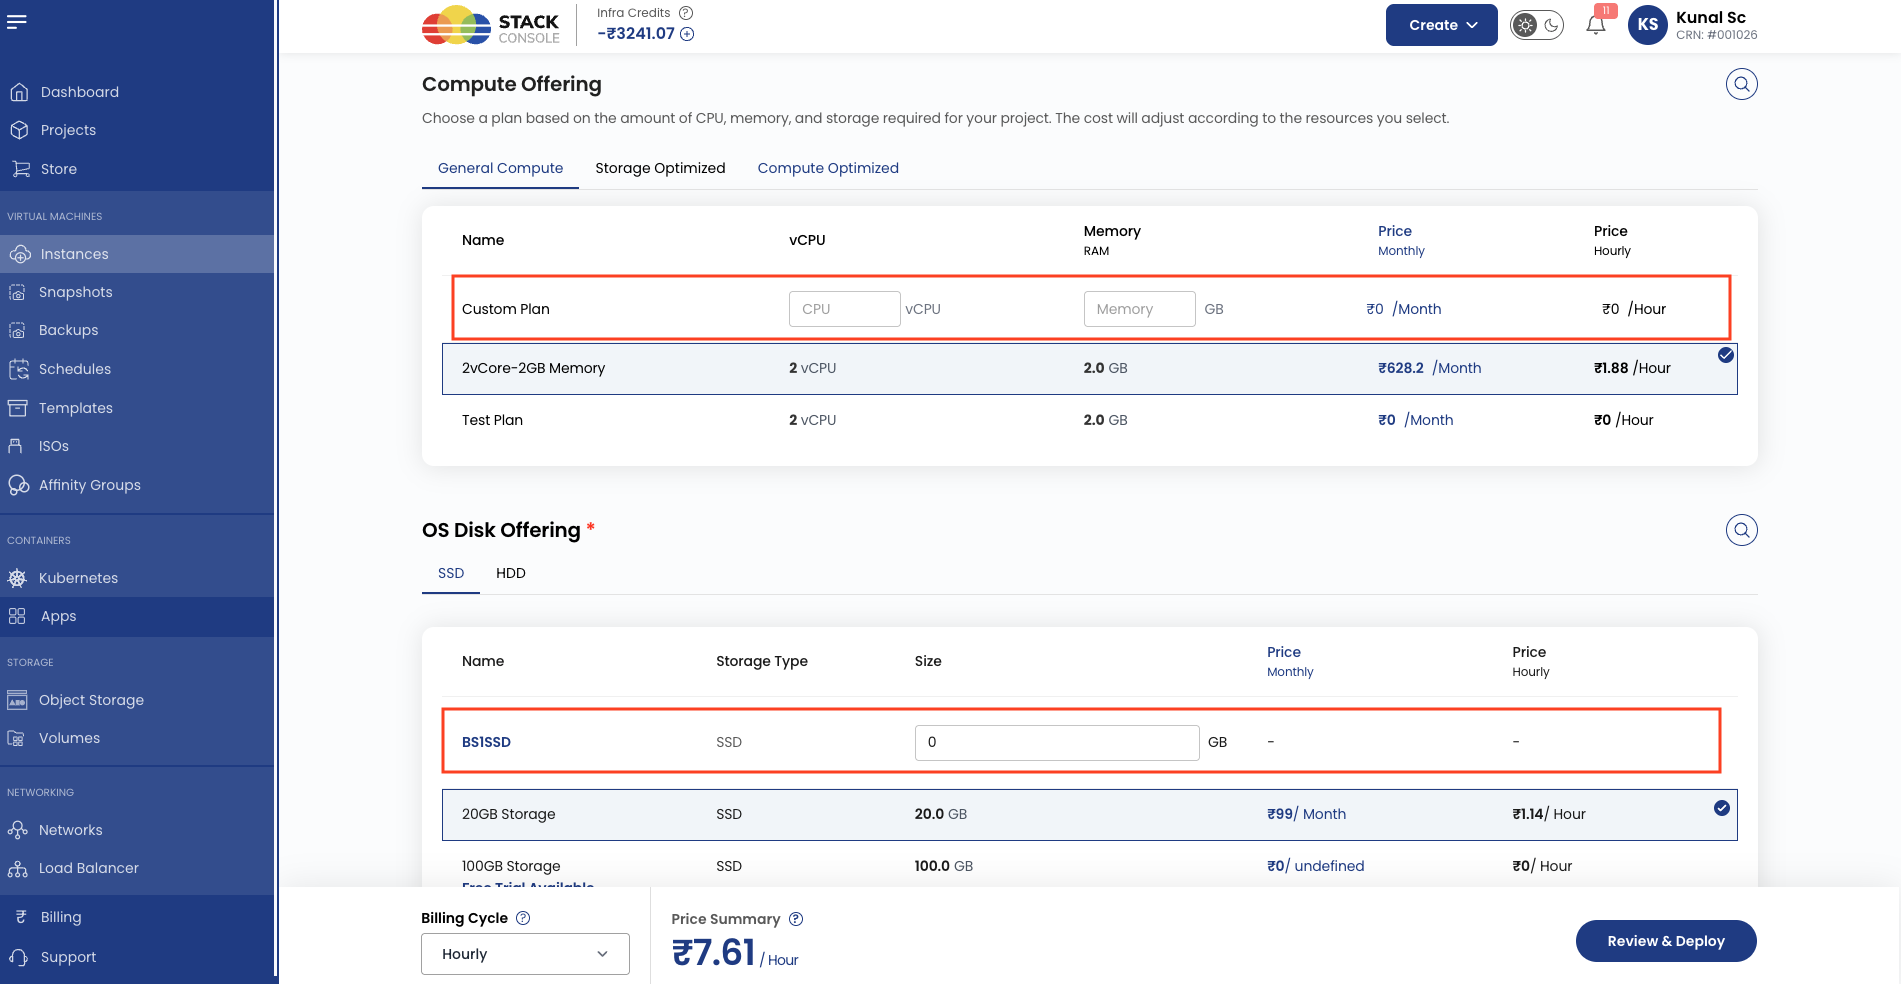This screenshot has width=1901, height=984.
Task: Open Volumes in the sidebar
Action: 69,738
